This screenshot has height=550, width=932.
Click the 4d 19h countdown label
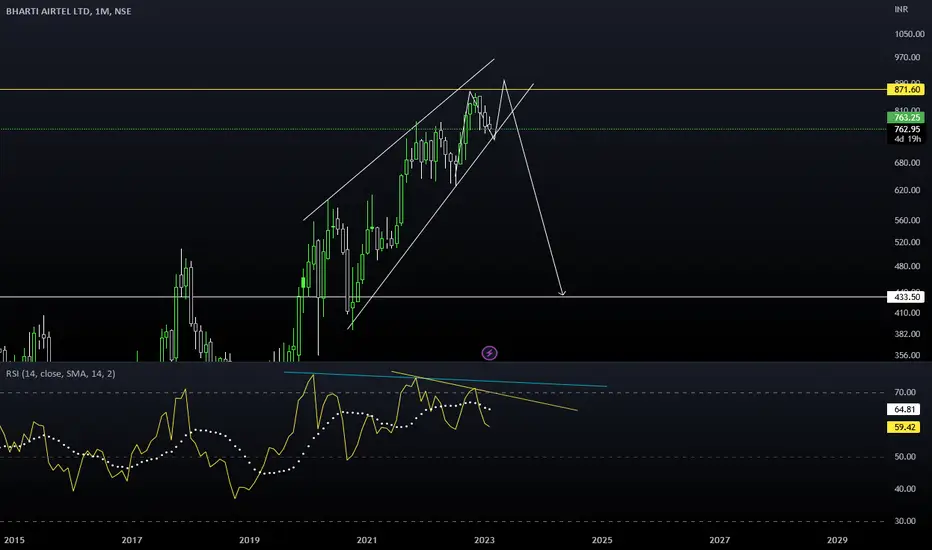pos(907,139)
